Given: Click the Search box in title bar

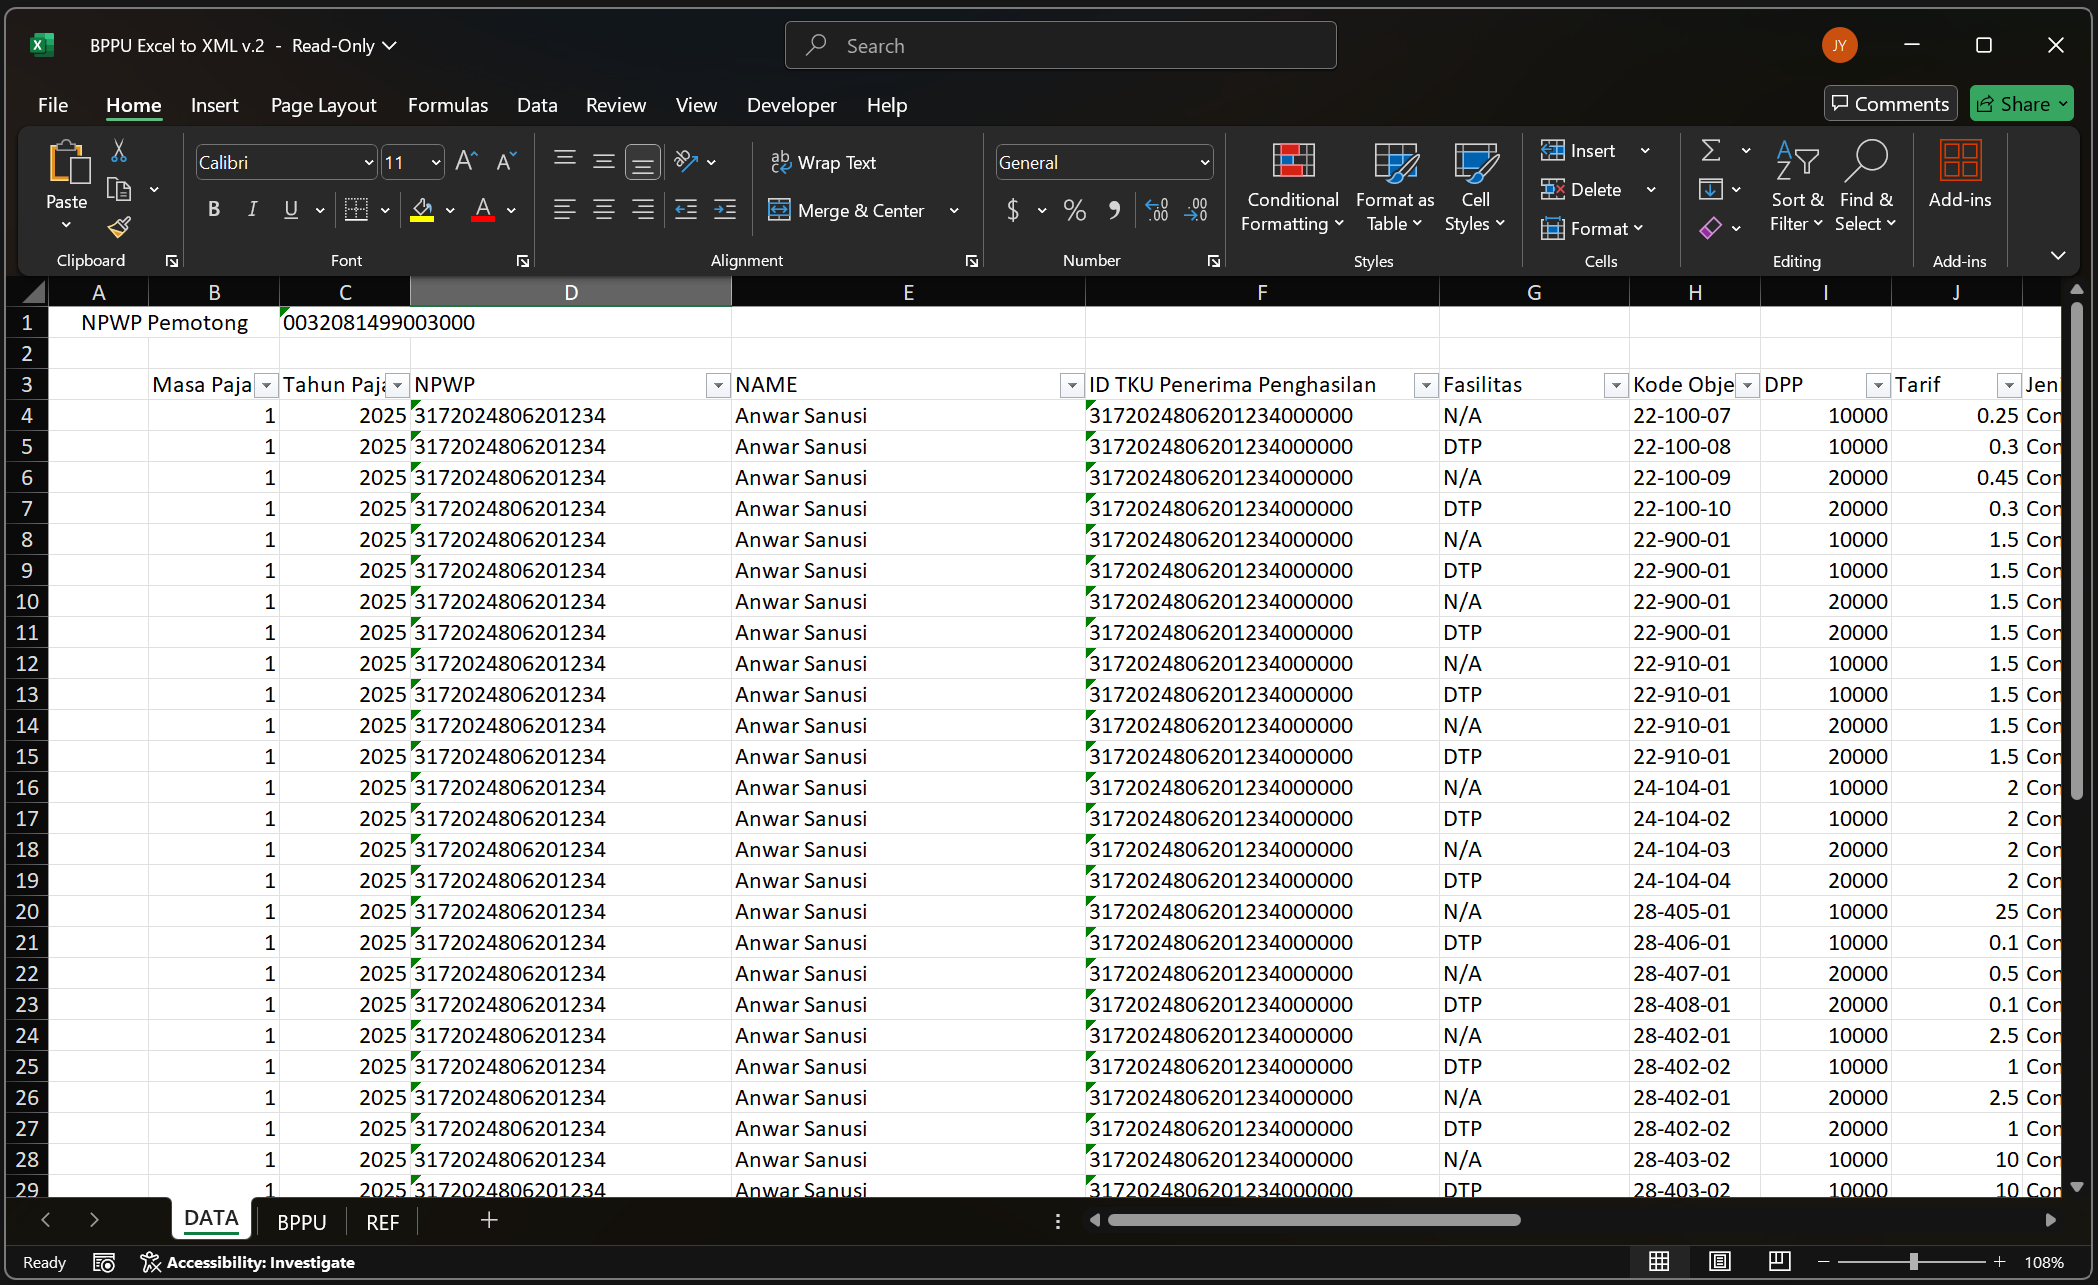Looking at the screenshot, I should (x=1060, y=46).
